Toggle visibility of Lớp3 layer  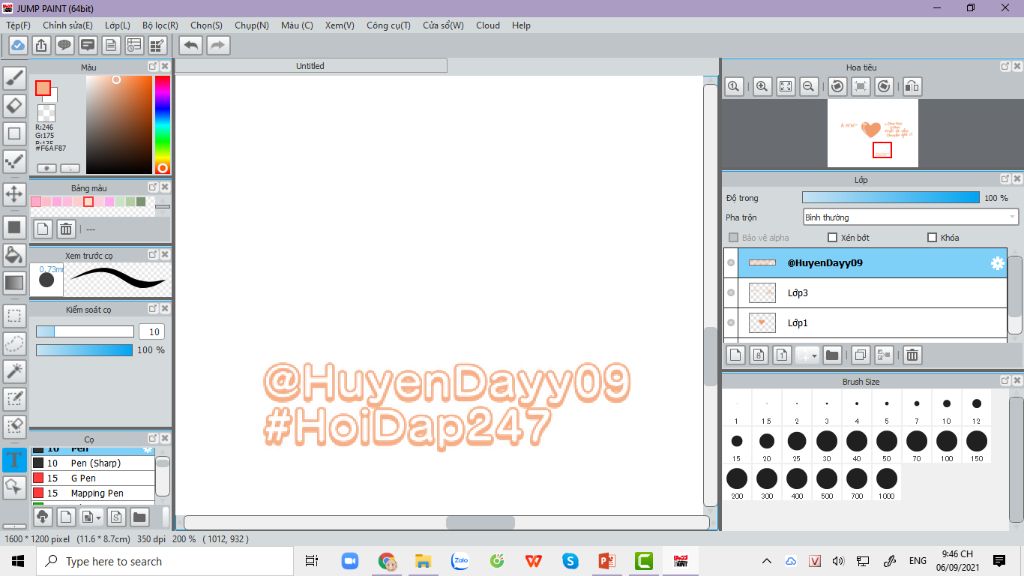(x=731, y=293)
